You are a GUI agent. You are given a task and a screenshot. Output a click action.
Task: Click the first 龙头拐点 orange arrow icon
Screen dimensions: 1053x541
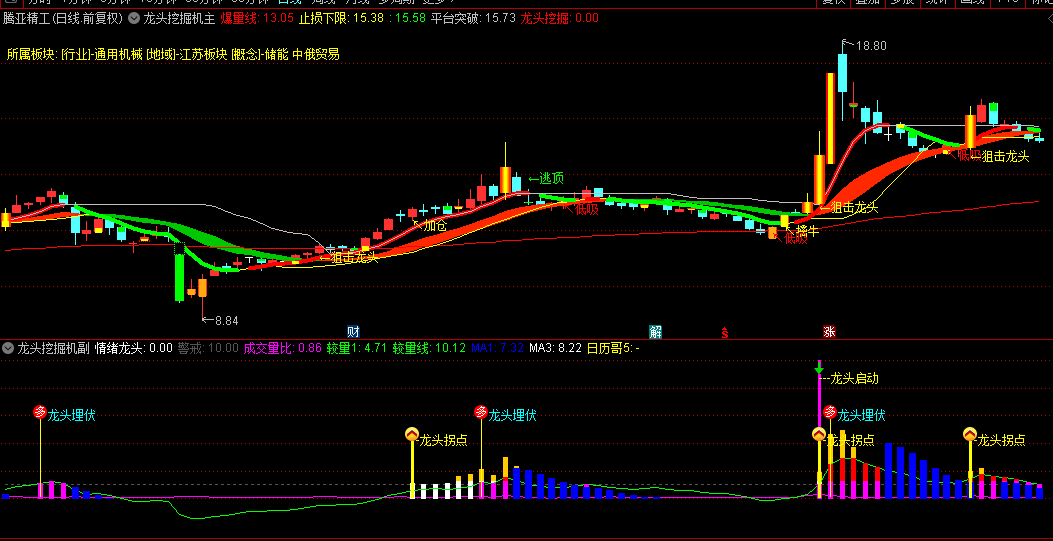click(412, 434)
